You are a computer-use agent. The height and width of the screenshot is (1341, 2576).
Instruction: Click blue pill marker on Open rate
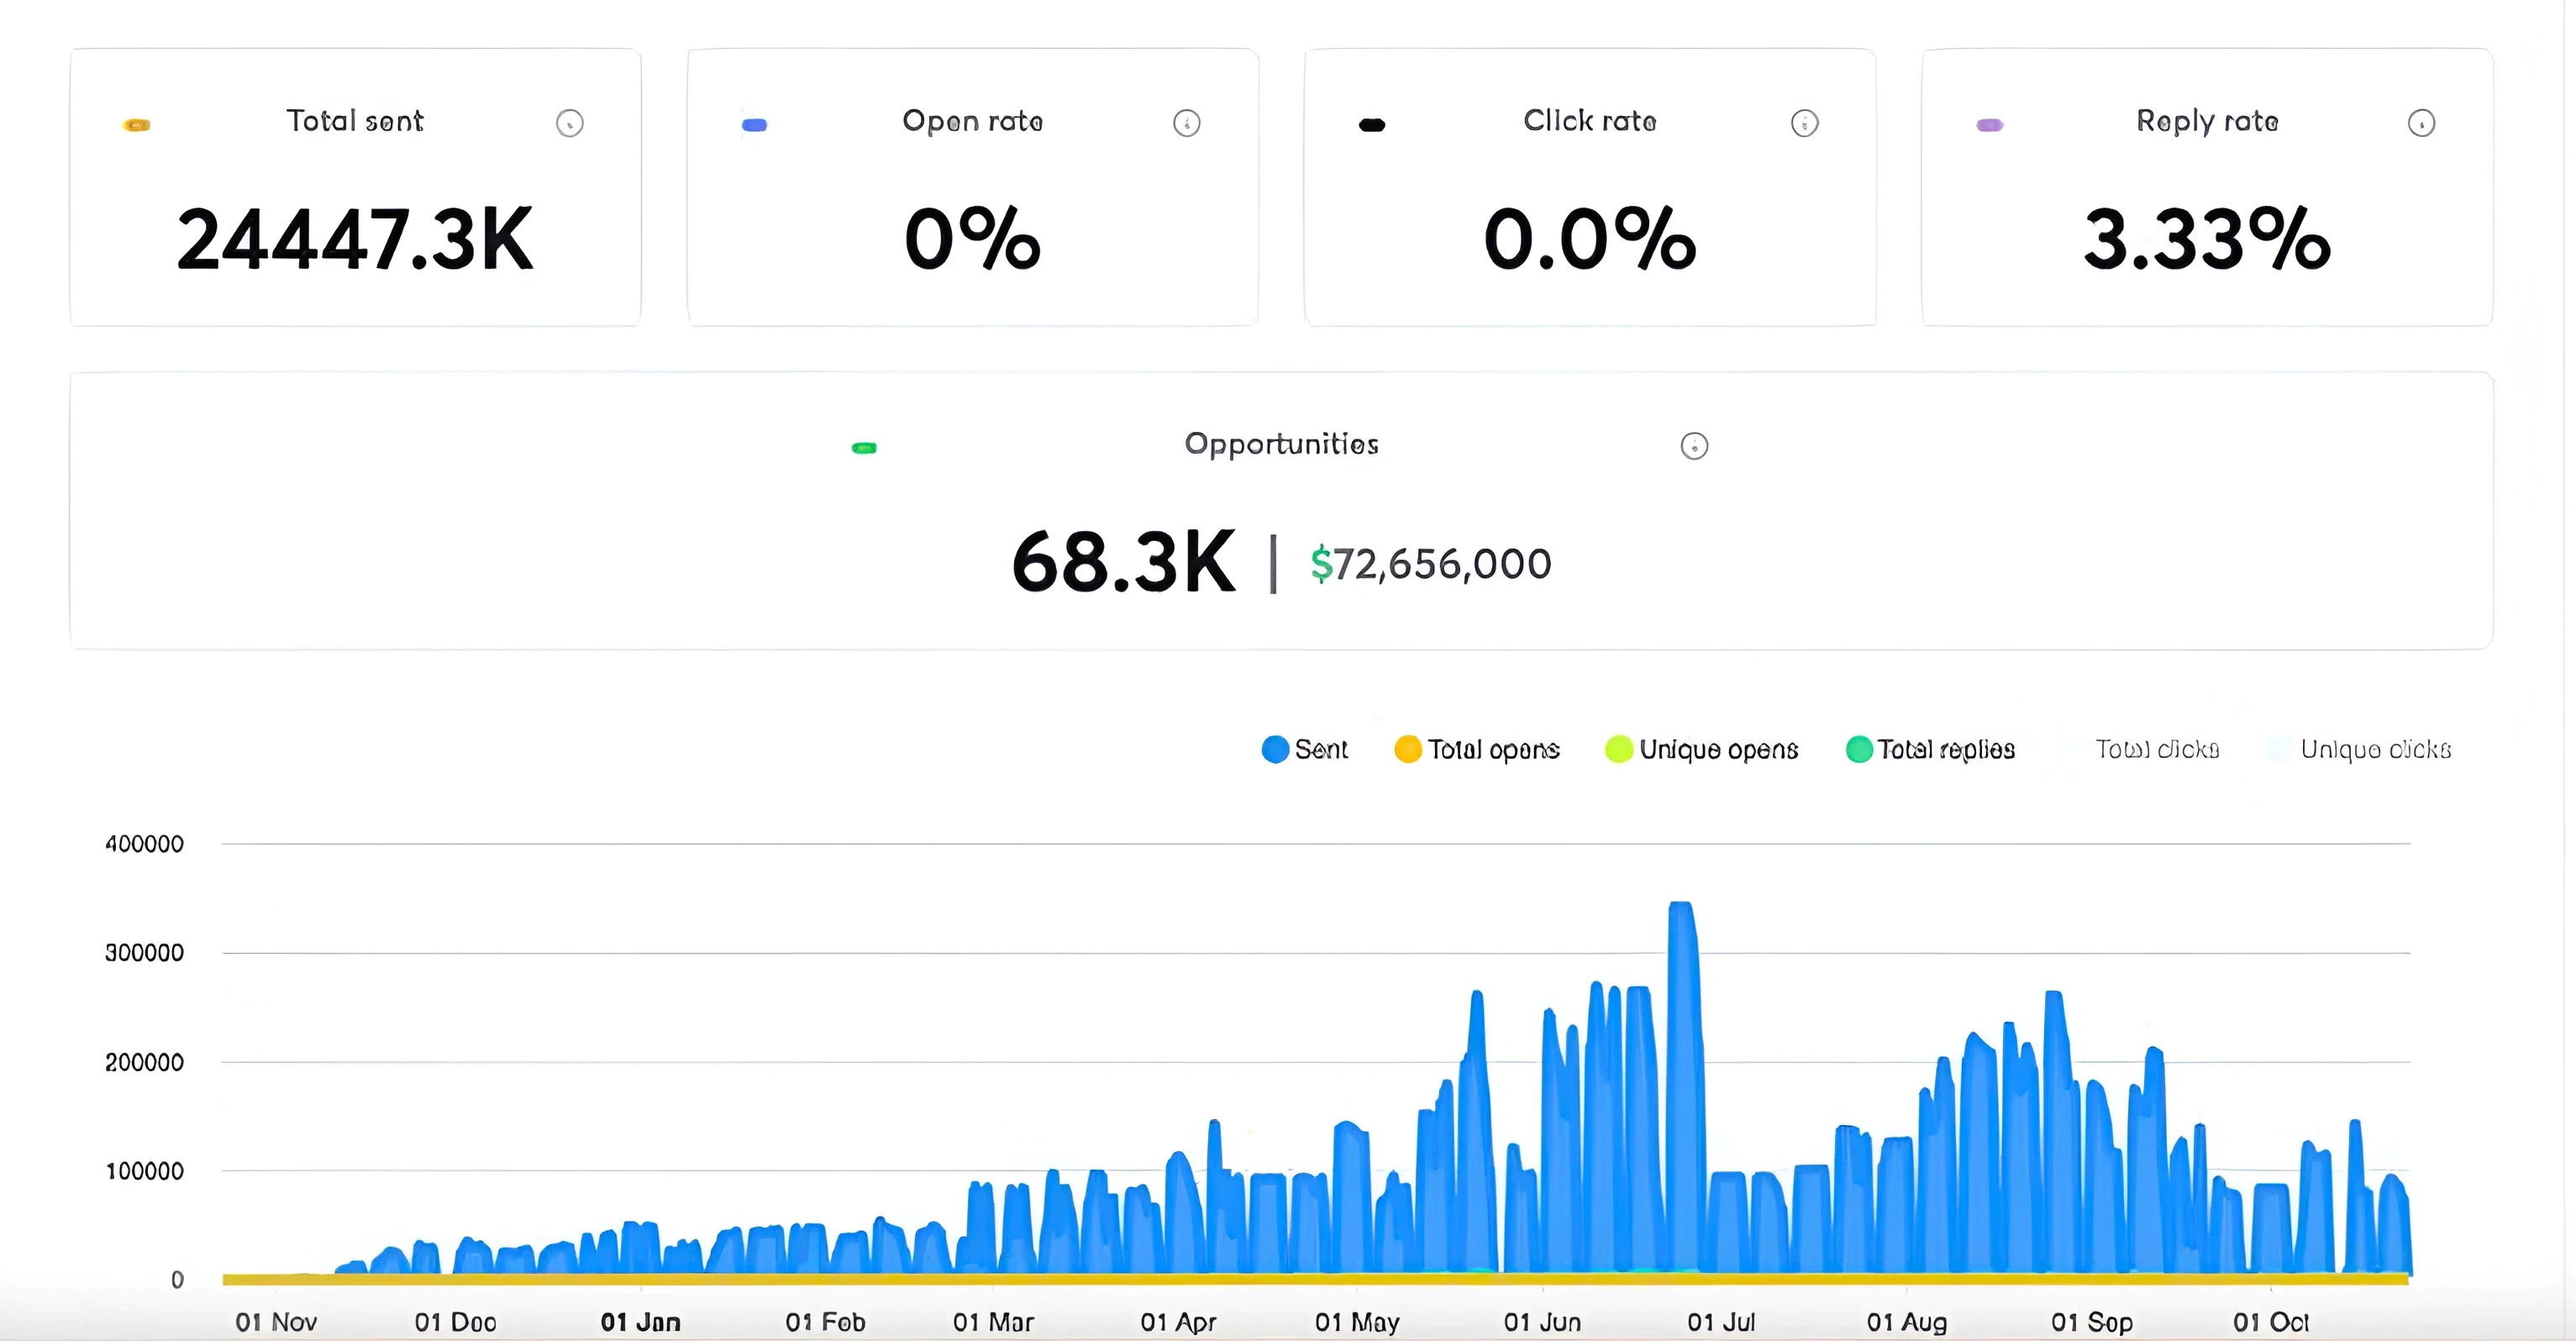click(754, 125)
